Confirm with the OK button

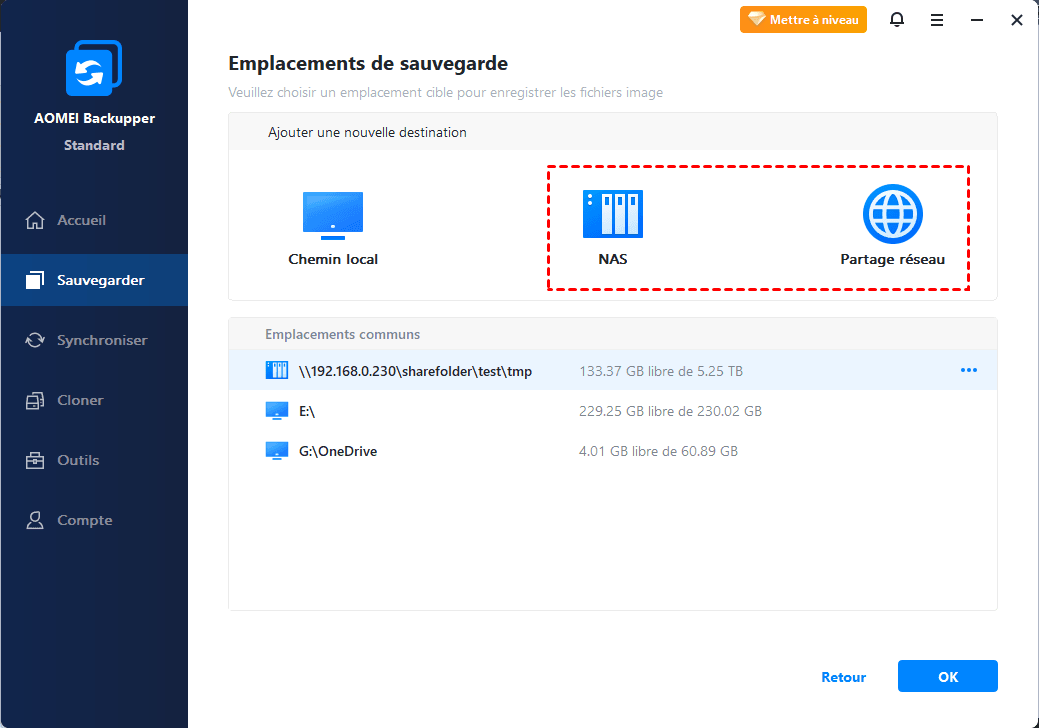pos(948,676)
